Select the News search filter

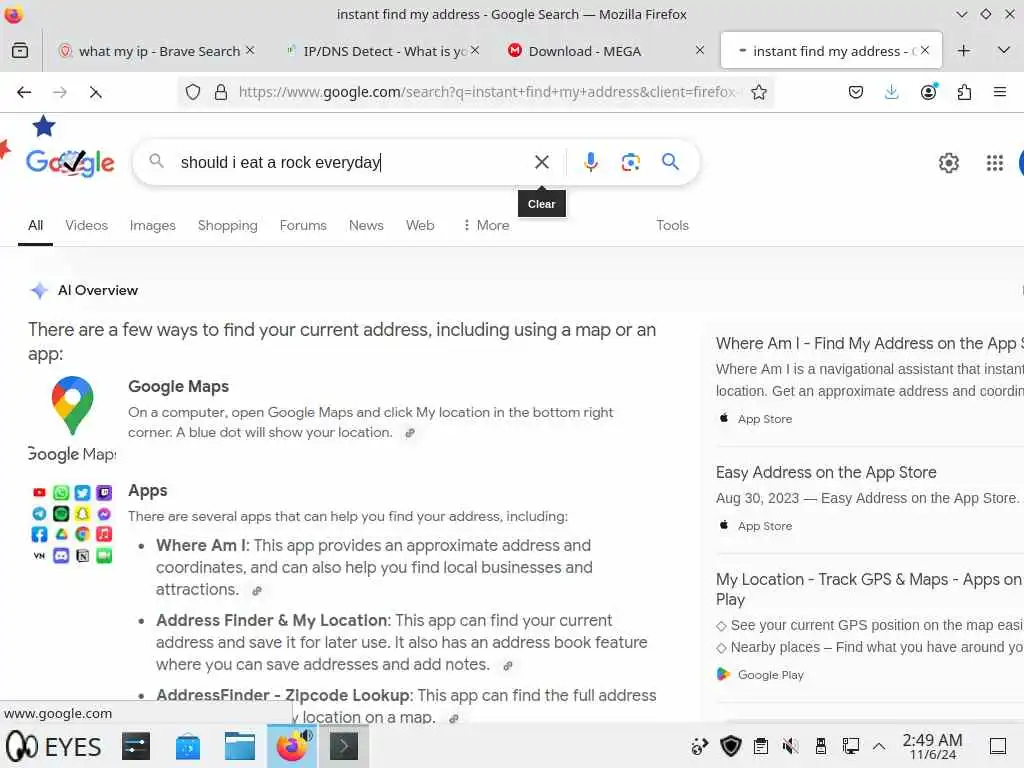pos(366,225)
